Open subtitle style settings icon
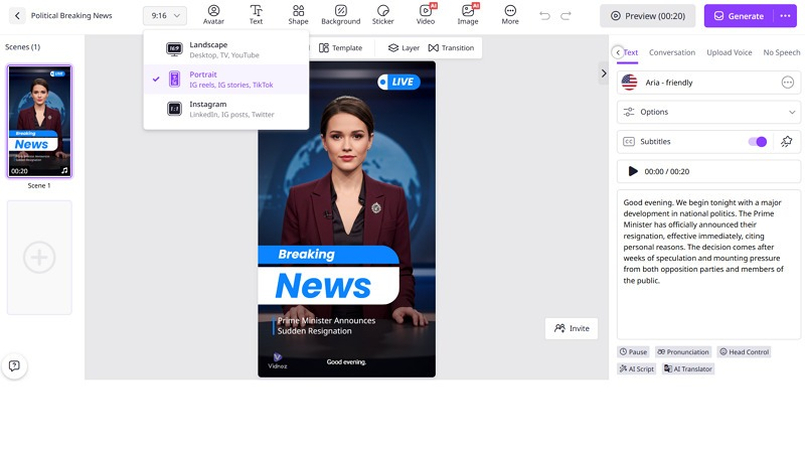 pos(787,142)
